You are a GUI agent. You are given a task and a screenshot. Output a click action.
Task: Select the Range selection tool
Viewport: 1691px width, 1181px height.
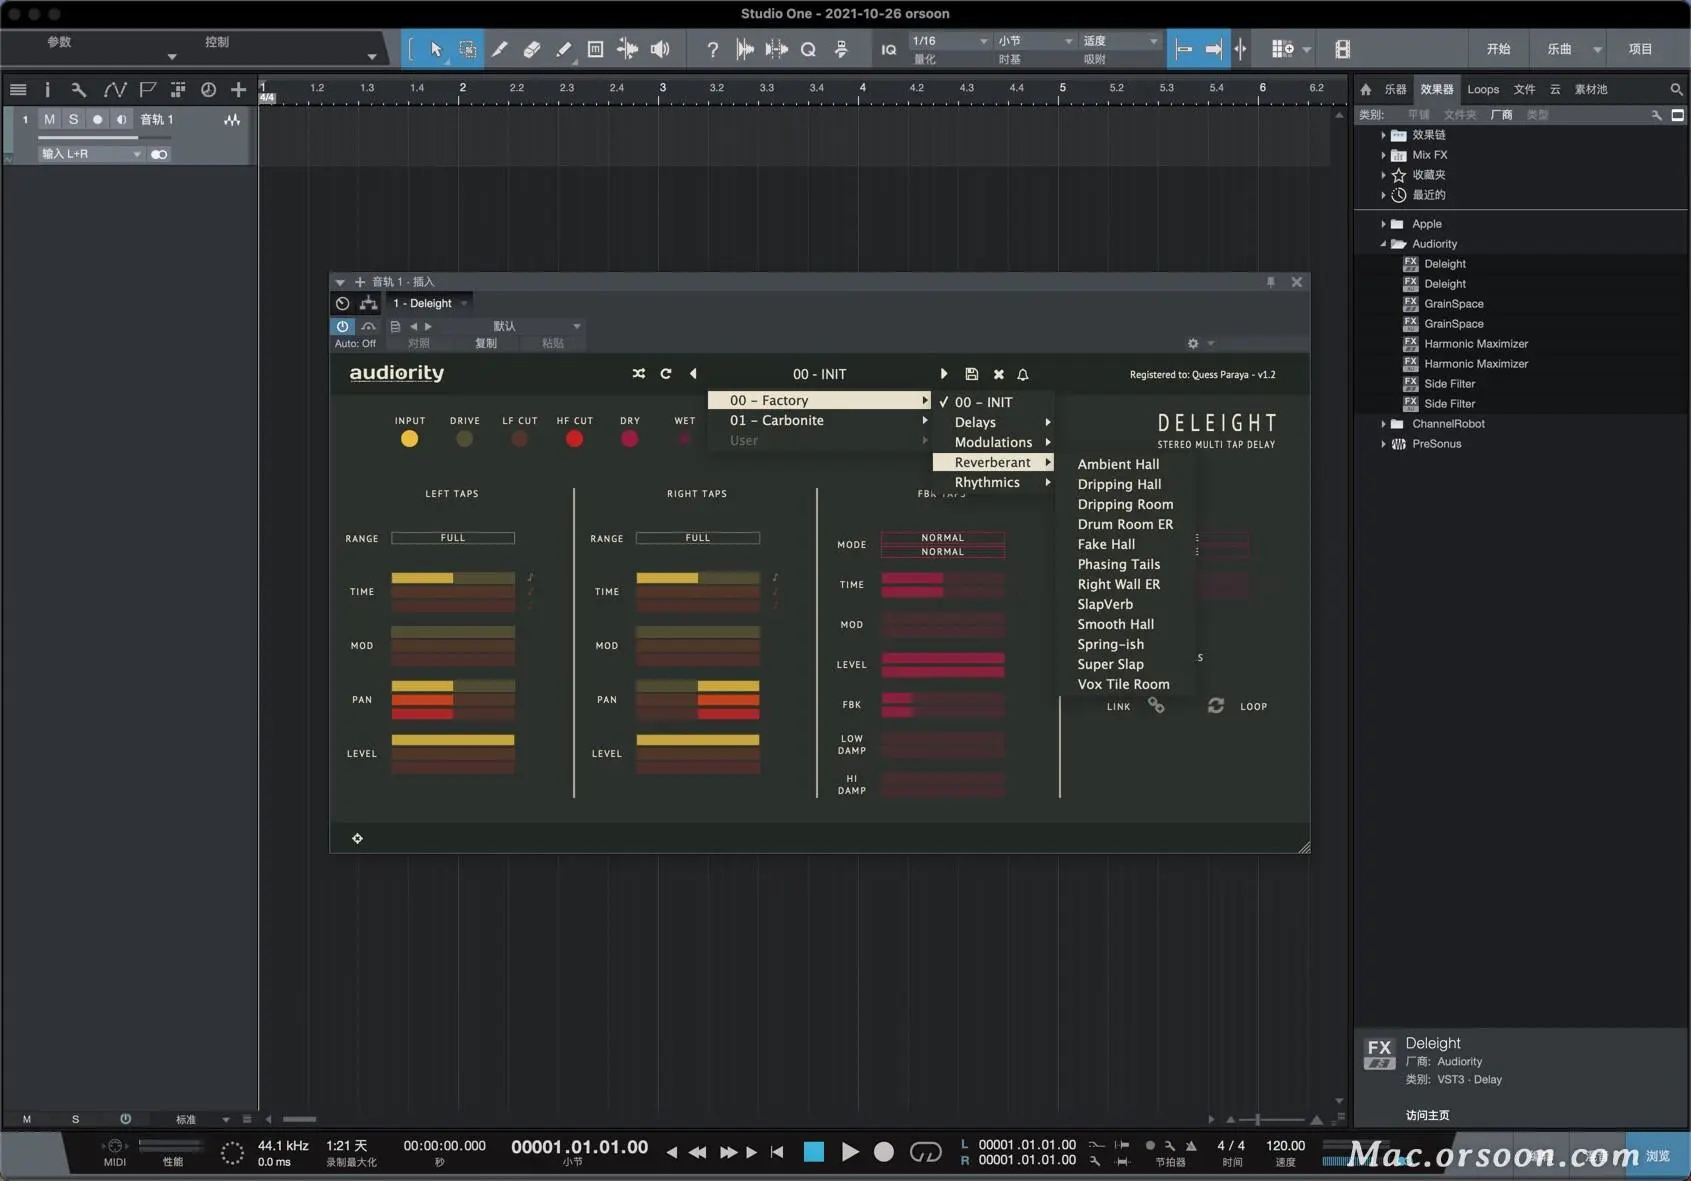click(467, 49)
